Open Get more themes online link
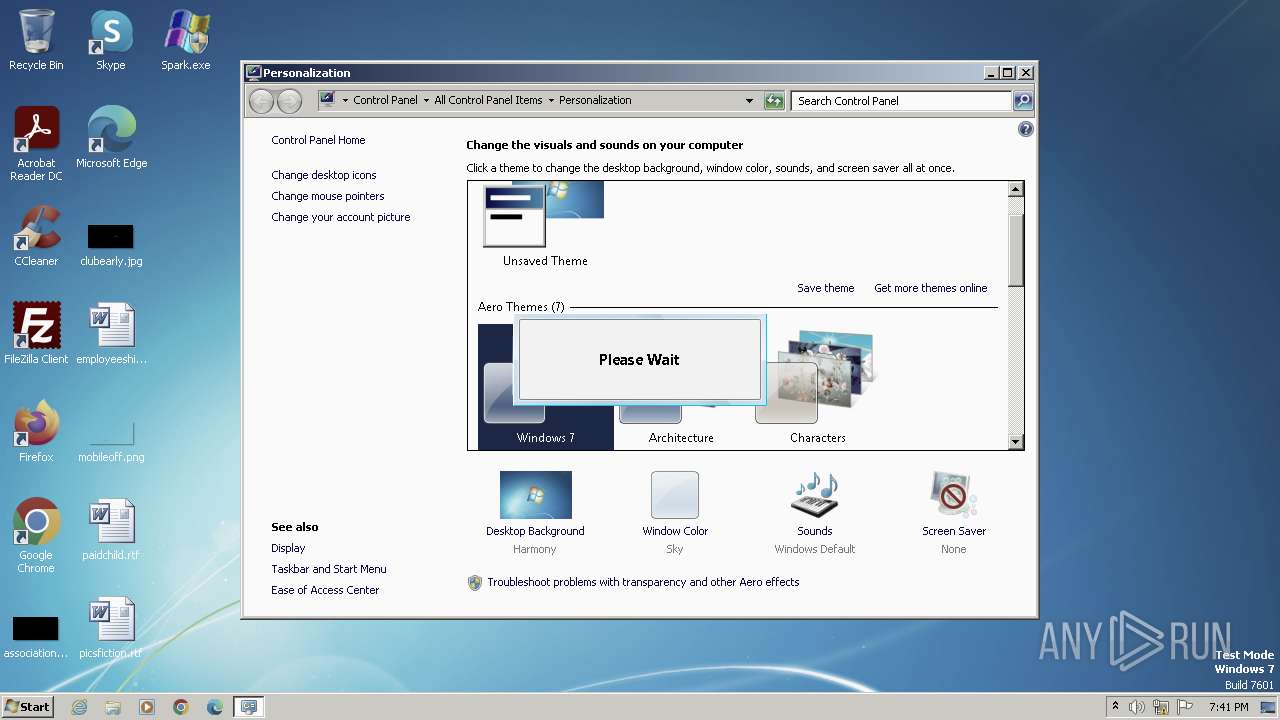This screenshot has height=720, width=1280. [x=930, y=288]
